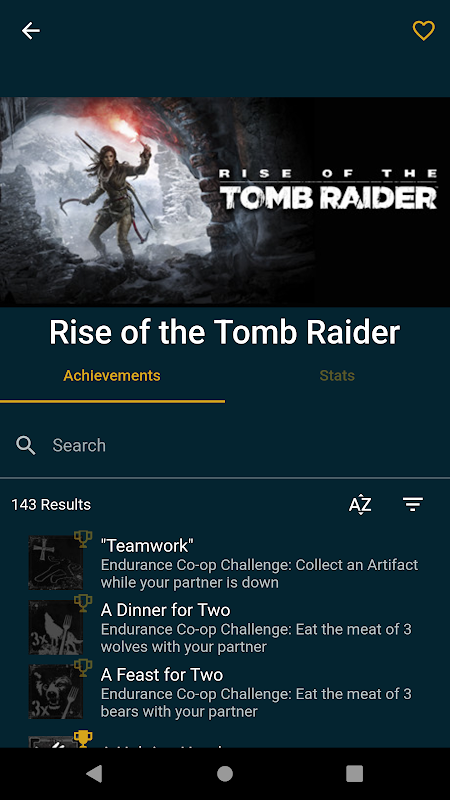Open the A Feast for Two thumbnail
This screenshot has width=450, height=800.
[x=56, y=692]
